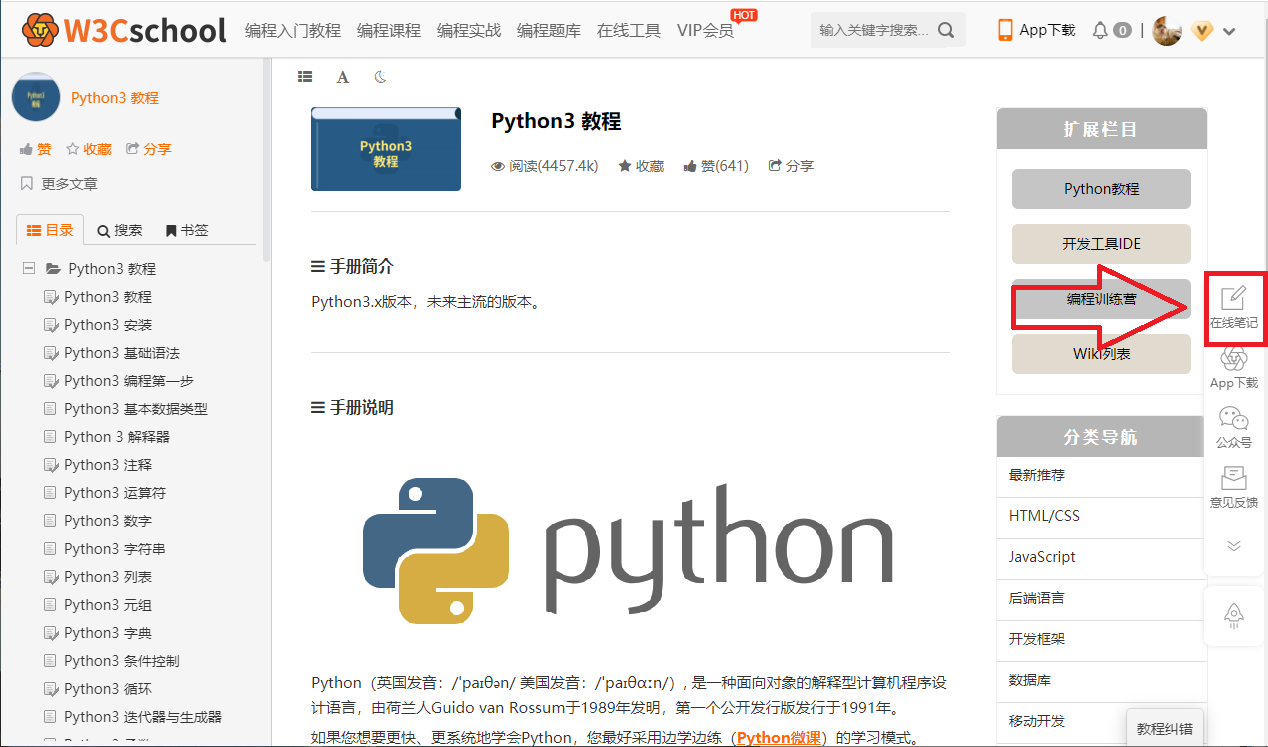Screen dimensions: 1268x747
Task: Click the 公众号 WeChat icon in sidebar
Action: [1233, 426]
